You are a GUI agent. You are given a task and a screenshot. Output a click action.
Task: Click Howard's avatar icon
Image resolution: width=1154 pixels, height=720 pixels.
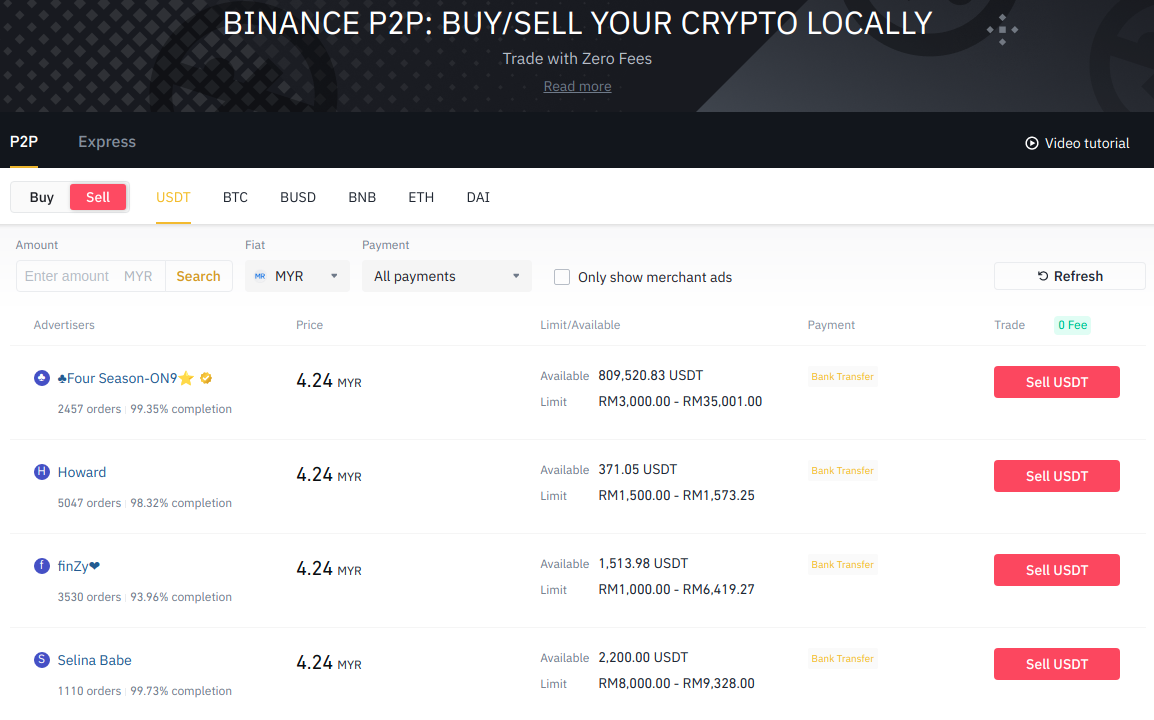(42, 472)
